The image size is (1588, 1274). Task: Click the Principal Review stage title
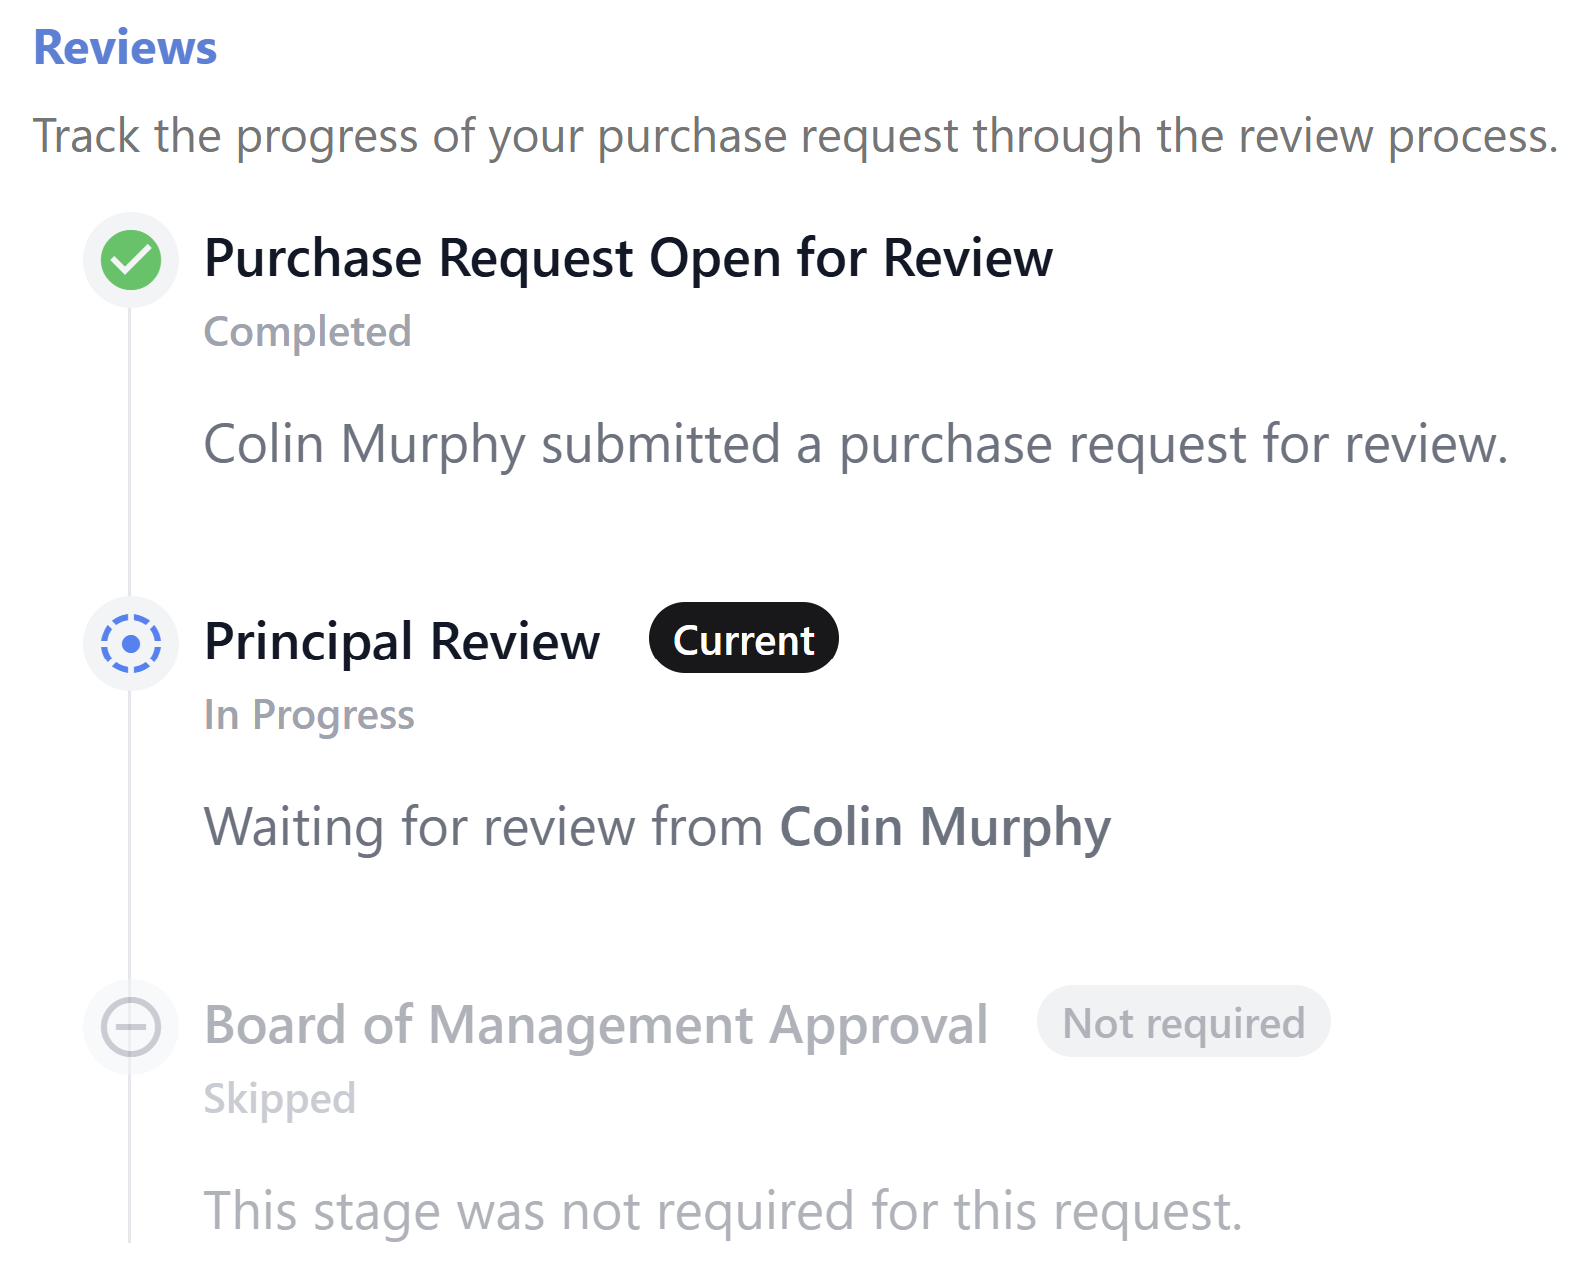coord(402,642)
